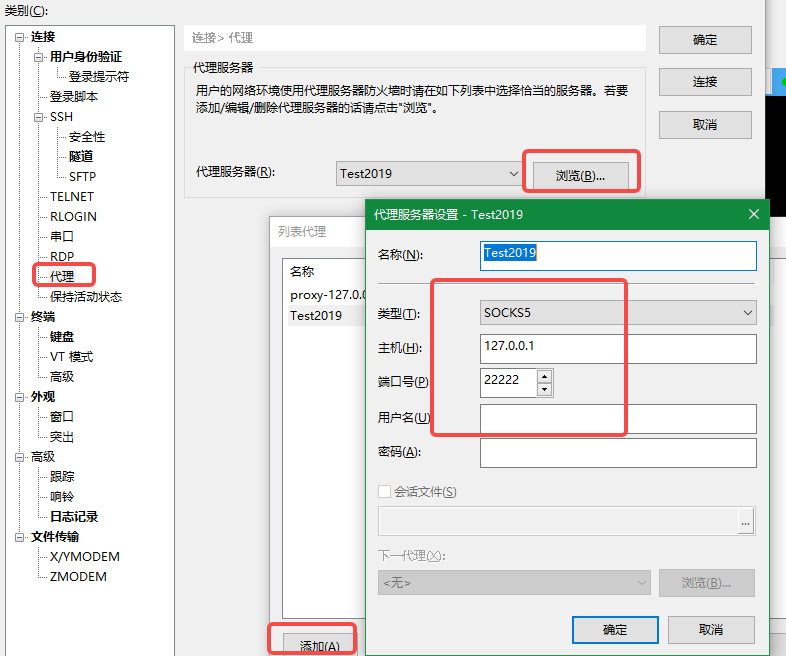Click the password input field
The height and width of the screenshot is (656, 786).
(x=617, y=452)
